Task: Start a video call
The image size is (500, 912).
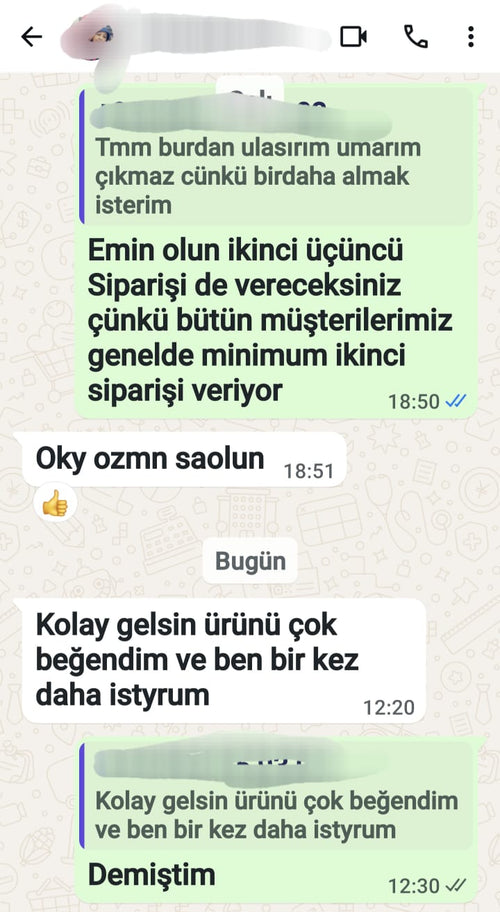Action: 353,37
